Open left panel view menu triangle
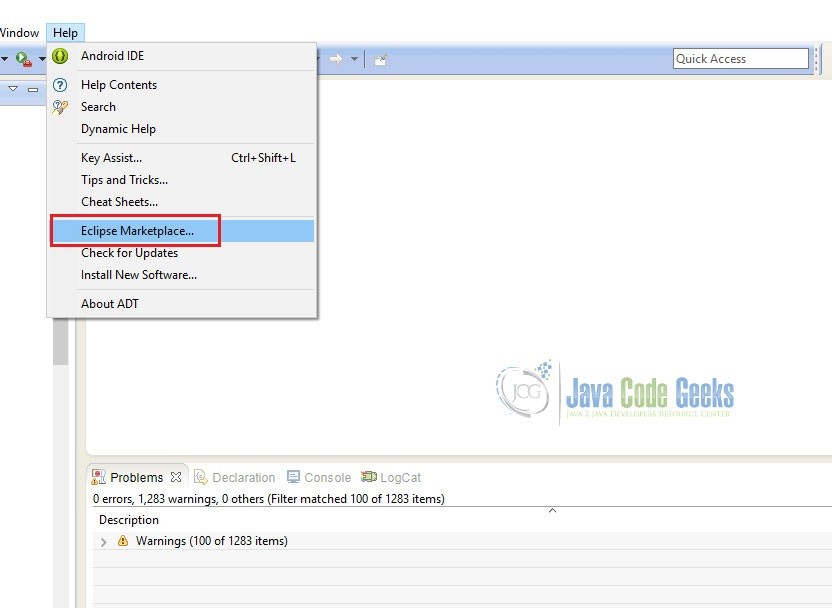This screenshot has height=608, width=832. coord(13,89)
